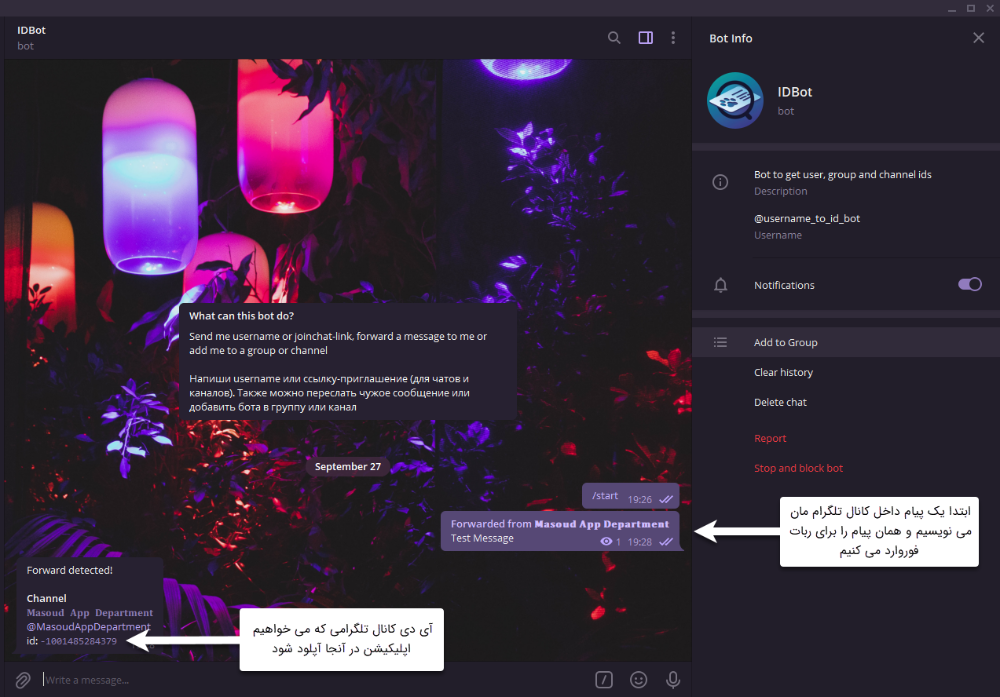
Task: Click the @username_to_id_bot username
Action: (x=807, y=218)
